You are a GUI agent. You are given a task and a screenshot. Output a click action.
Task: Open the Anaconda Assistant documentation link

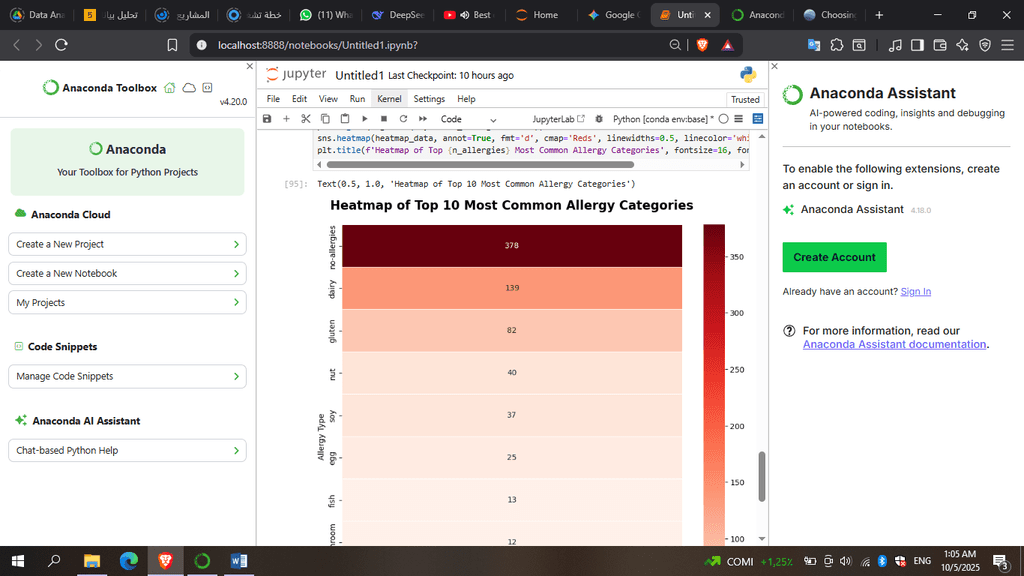894,344
